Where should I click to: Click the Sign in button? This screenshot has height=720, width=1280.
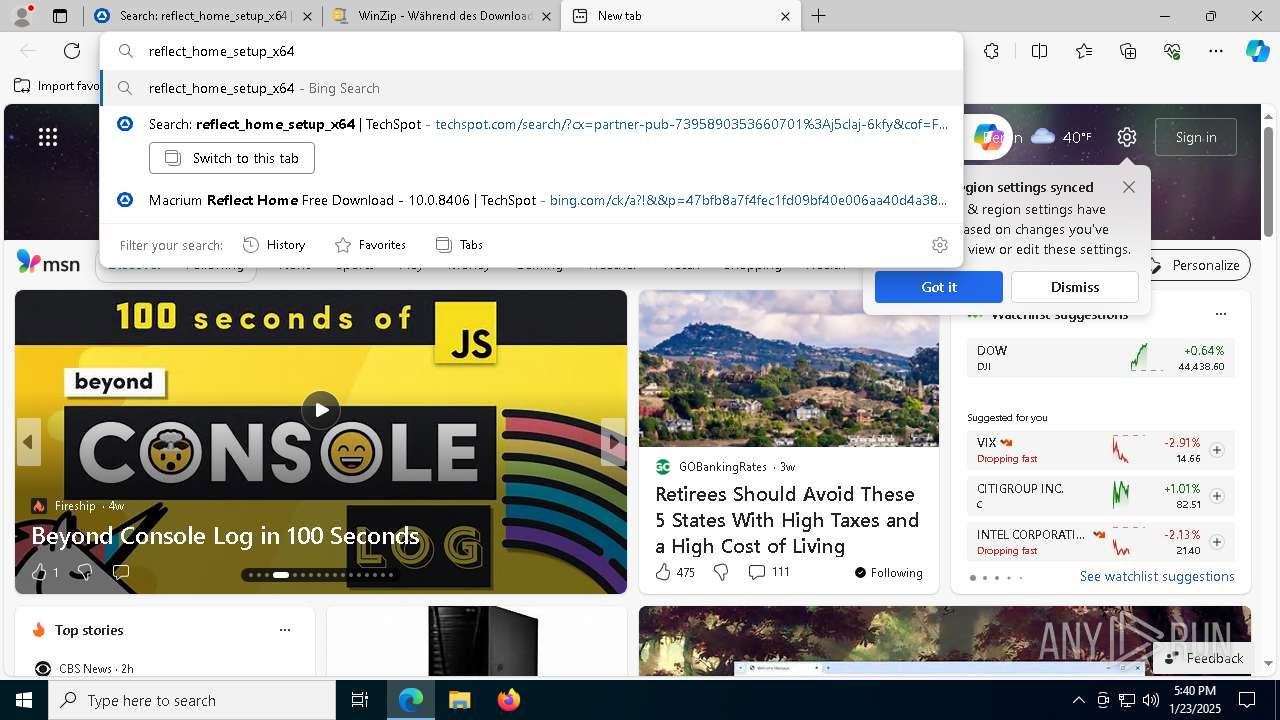pyautogui.click(x=1196, y=137)
